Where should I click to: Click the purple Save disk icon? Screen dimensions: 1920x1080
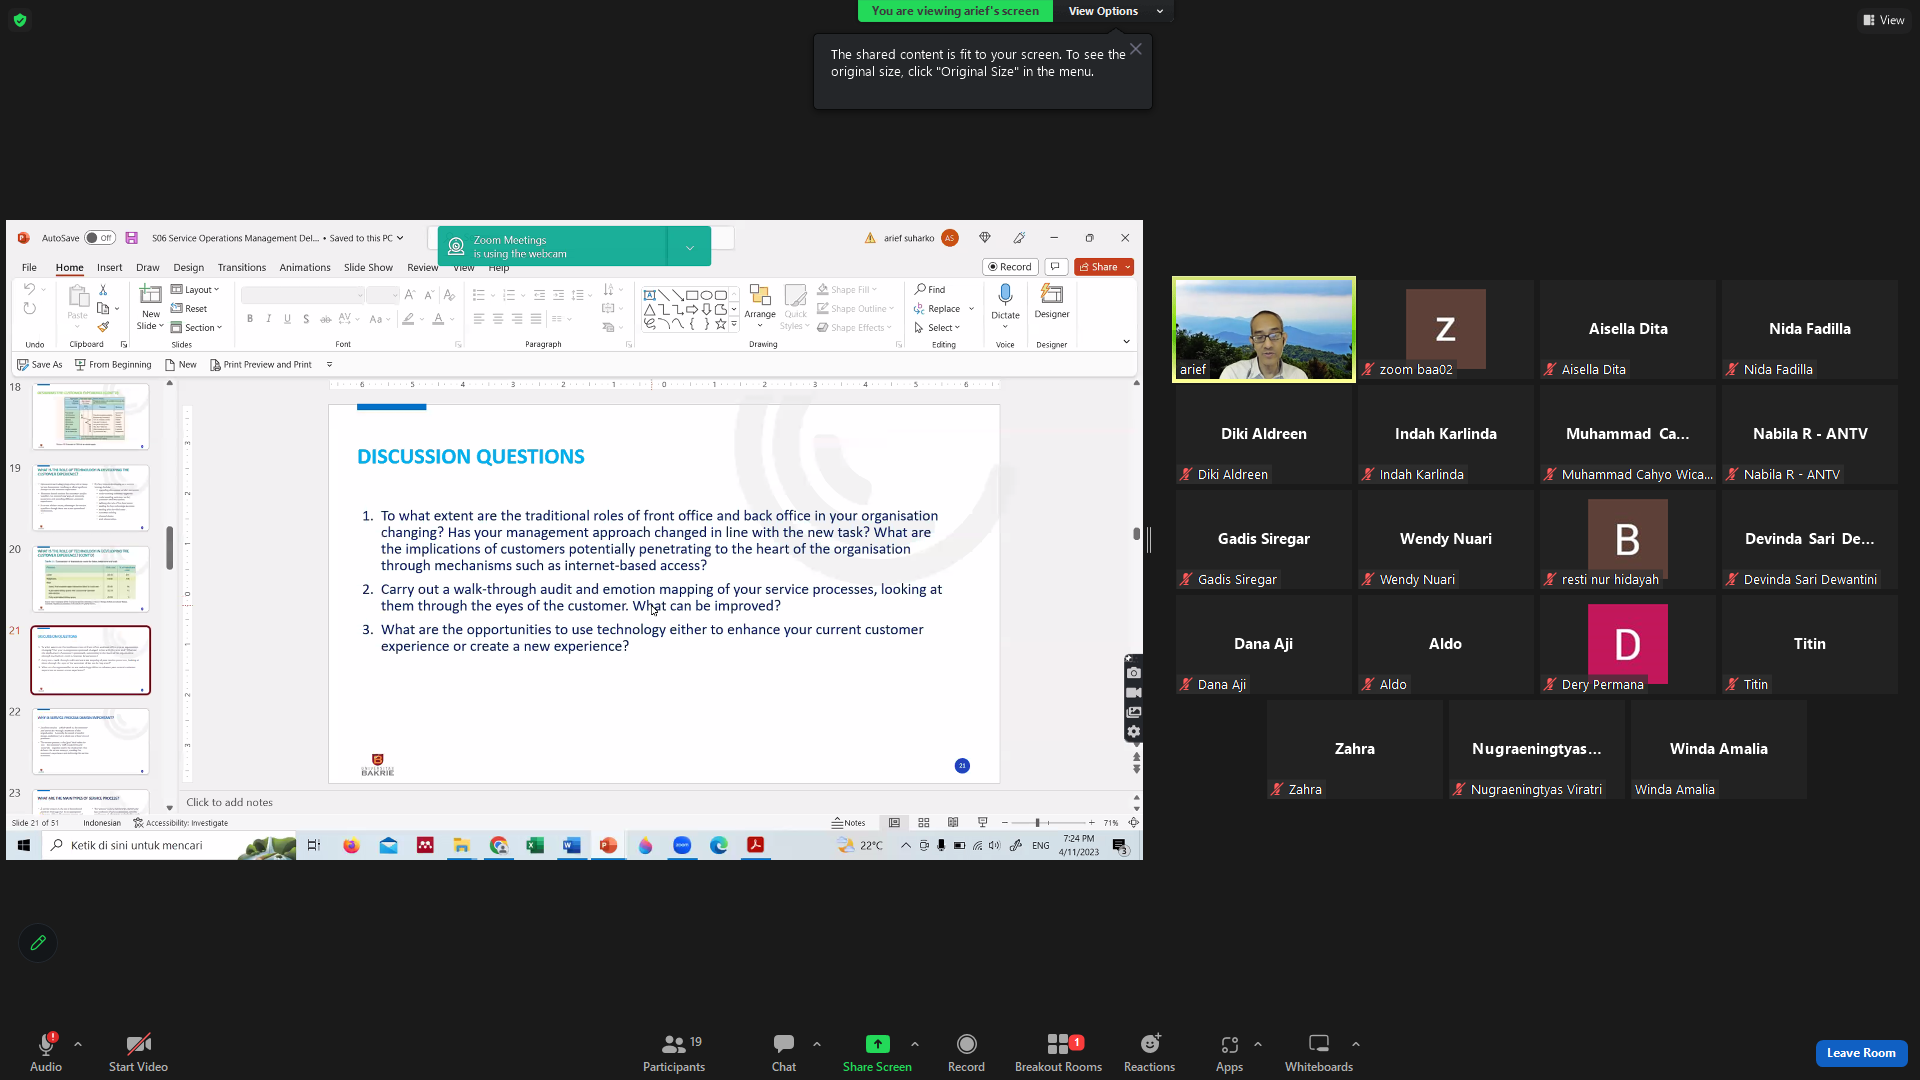tap(131, 238)
